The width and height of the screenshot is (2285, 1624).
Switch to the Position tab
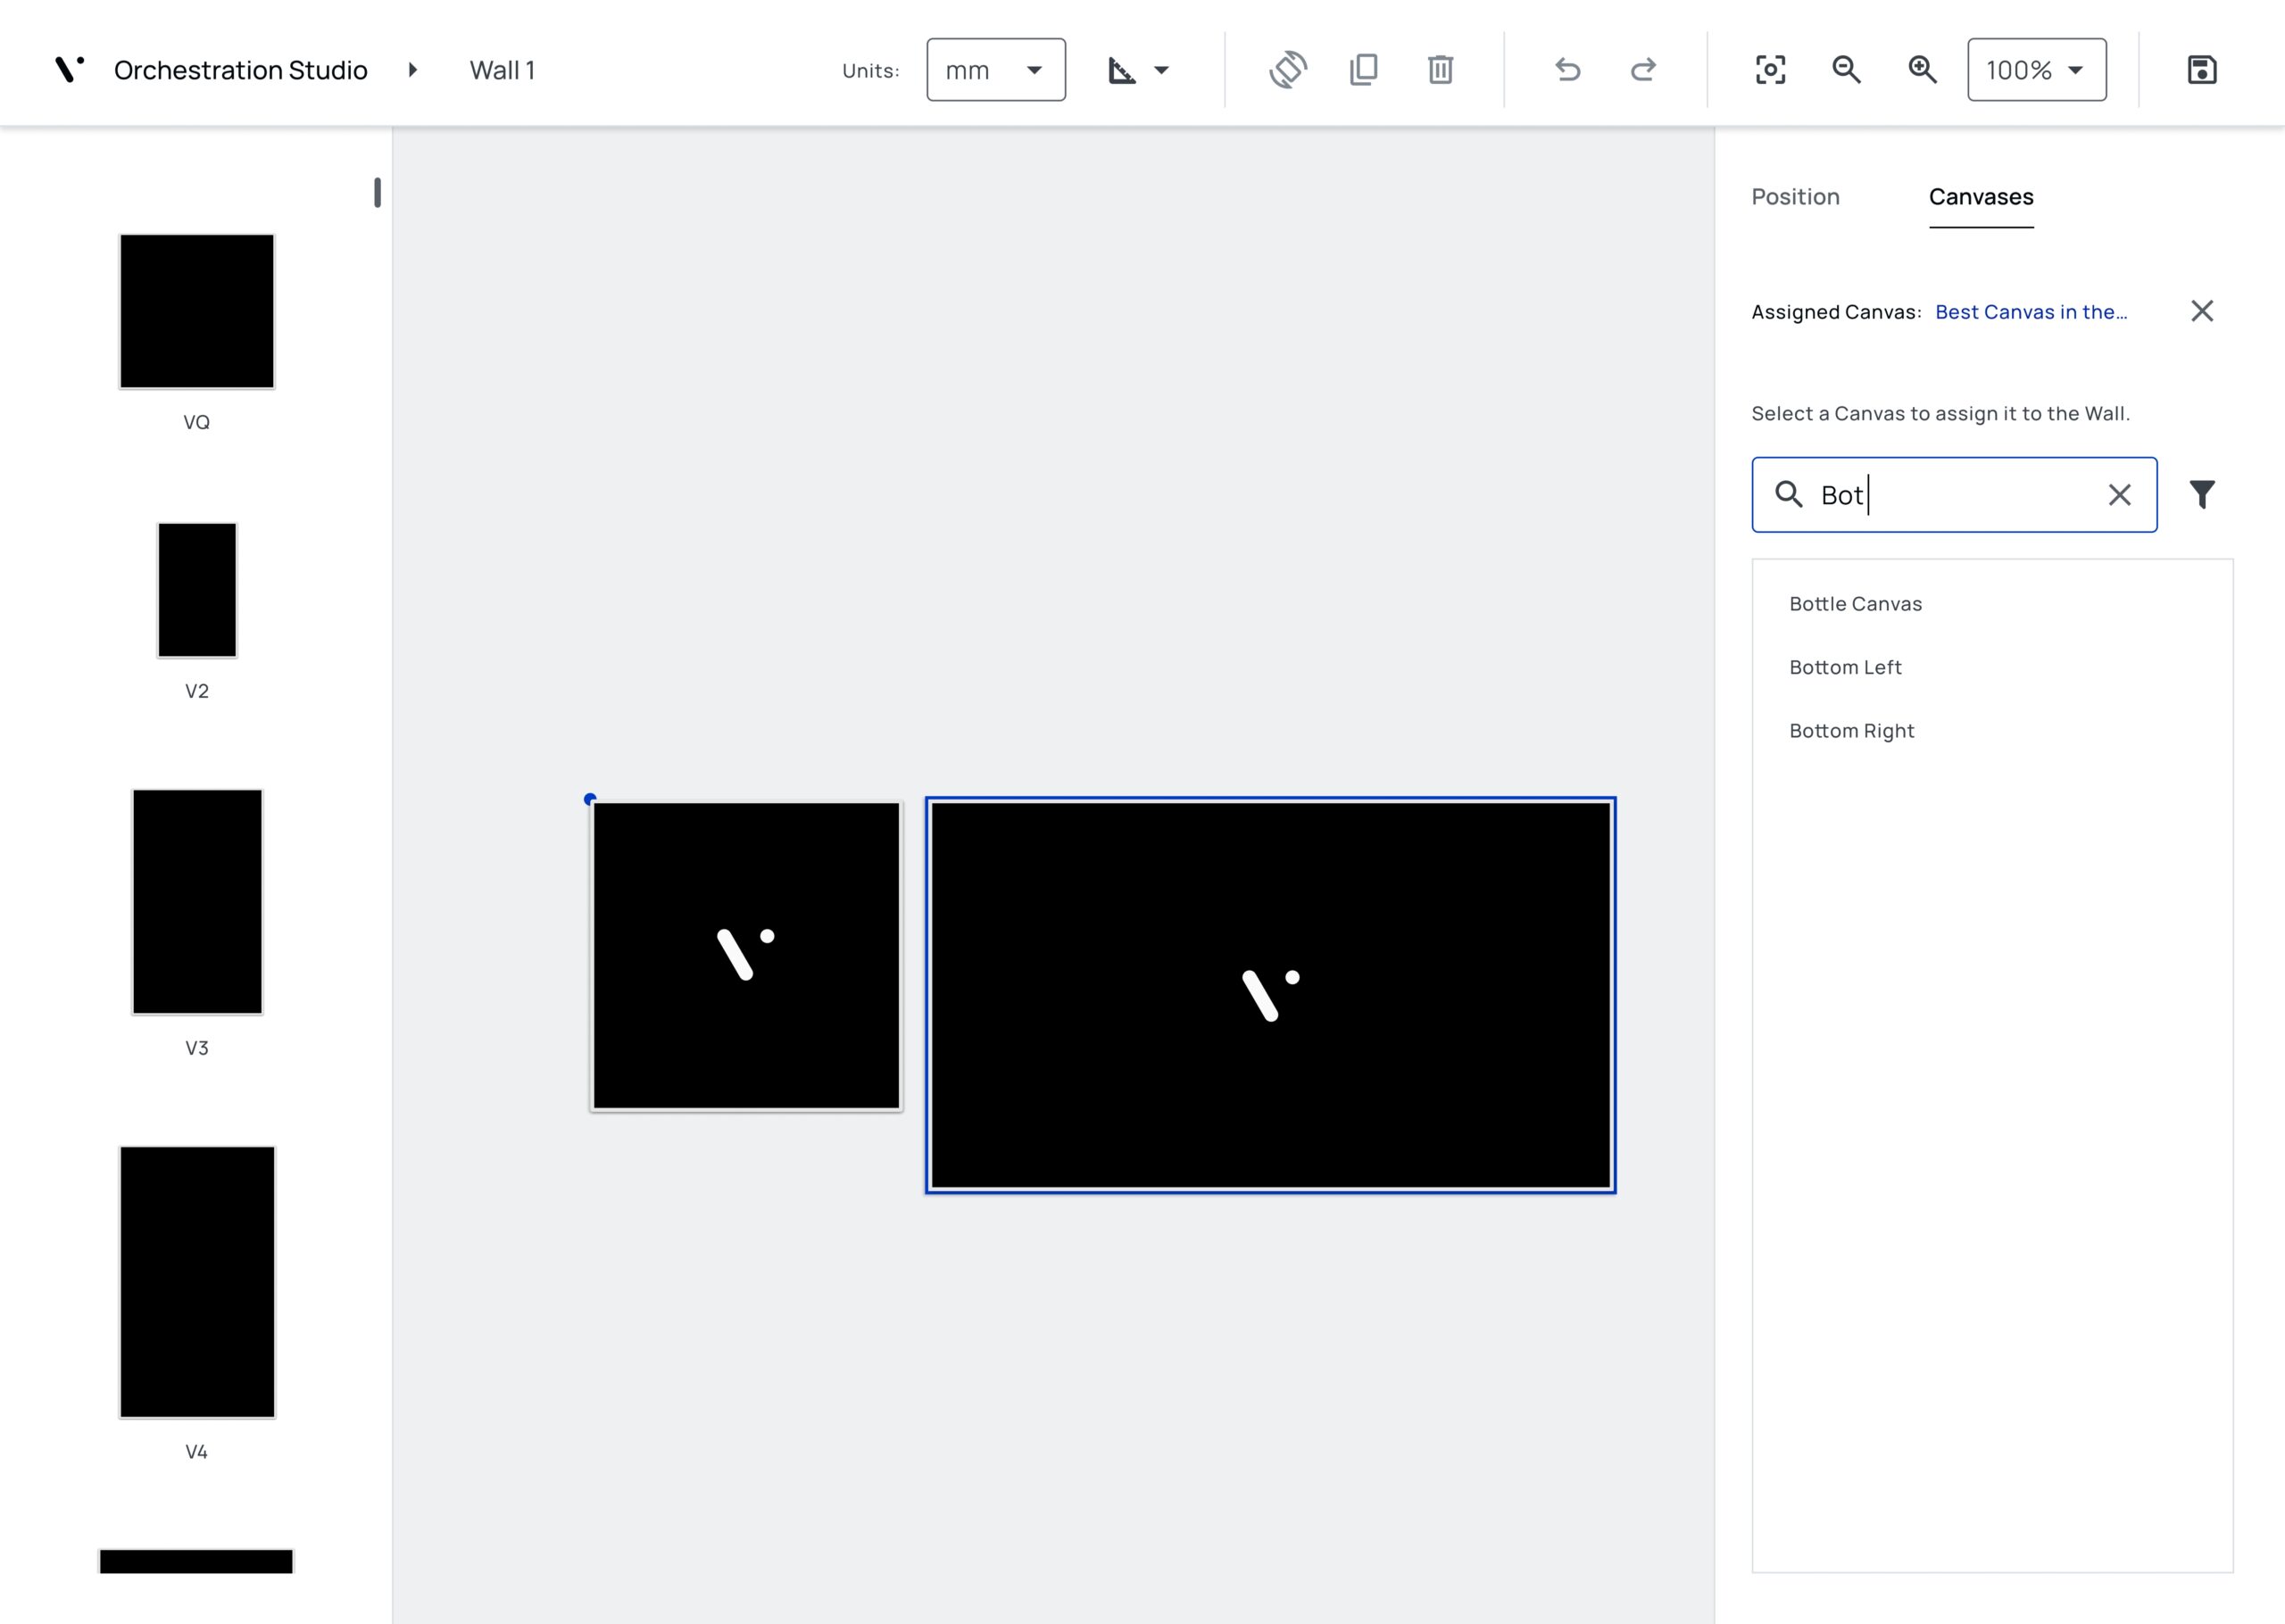pos(1795,197)
